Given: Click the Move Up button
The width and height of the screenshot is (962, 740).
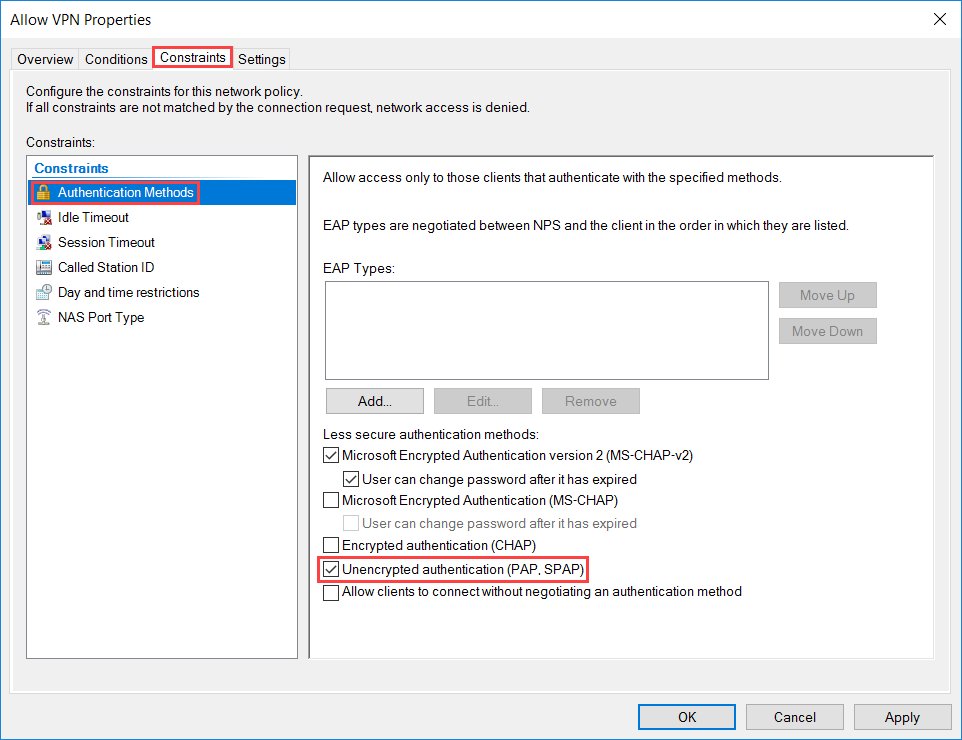Looking at the screenshot, I should click(x=827, y=295).
